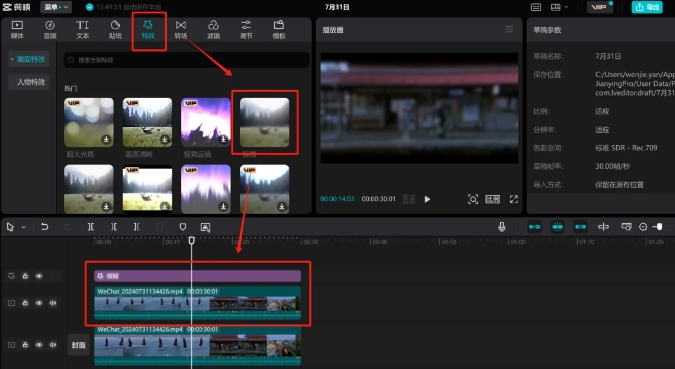Mute the upper video track
Screen dimensions: 675x369
(53, 303)
